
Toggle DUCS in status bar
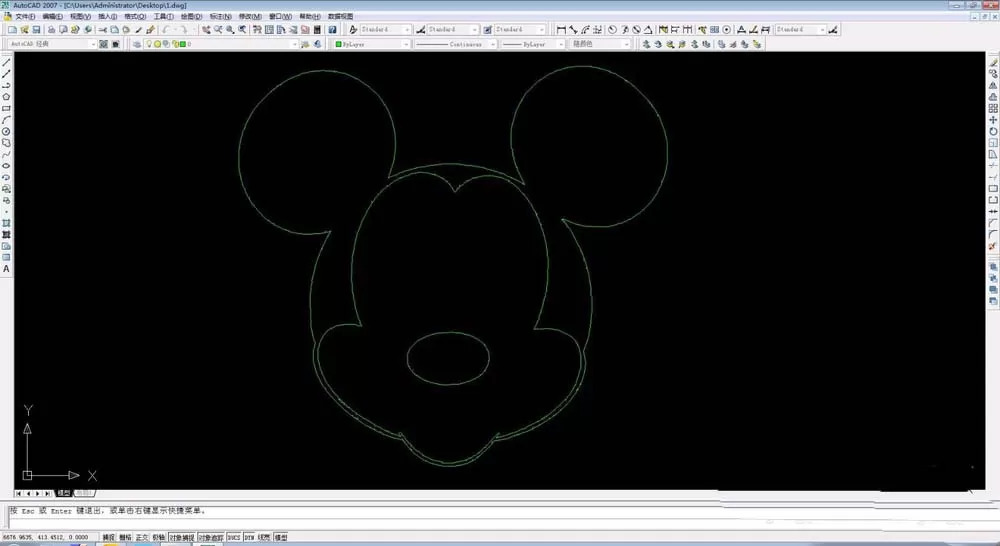(x=233, y=538)
